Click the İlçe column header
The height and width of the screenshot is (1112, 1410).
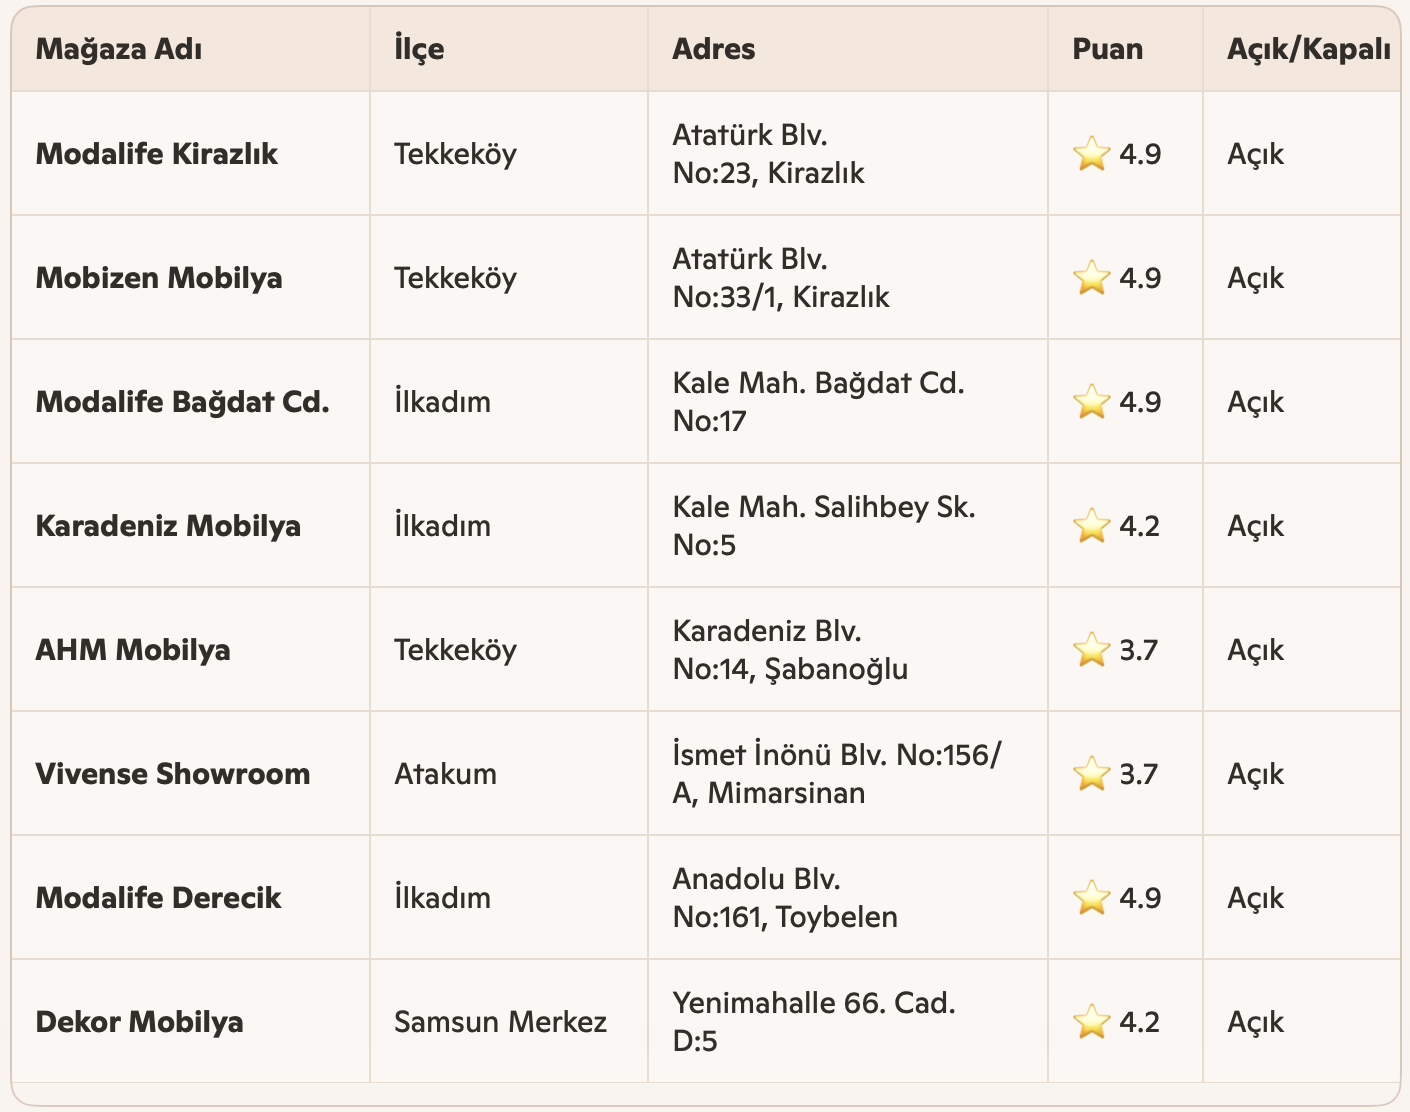(x=419, y=49)
